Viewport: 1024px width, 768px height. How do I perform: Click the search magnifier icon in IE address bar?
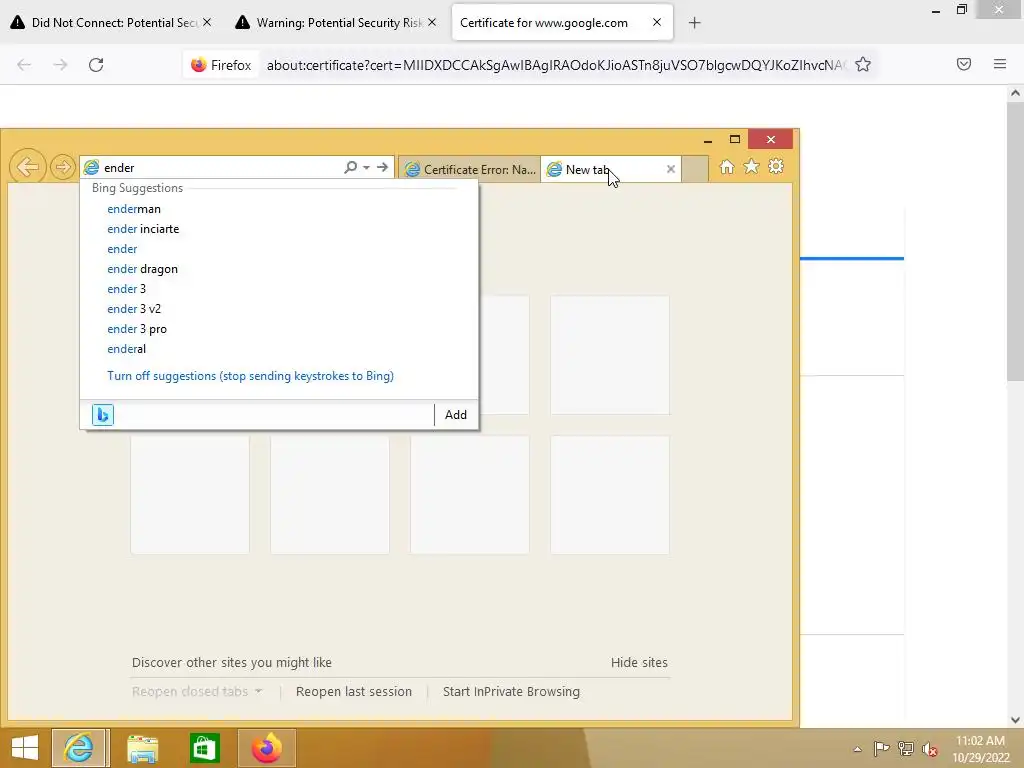click(351, 167)
